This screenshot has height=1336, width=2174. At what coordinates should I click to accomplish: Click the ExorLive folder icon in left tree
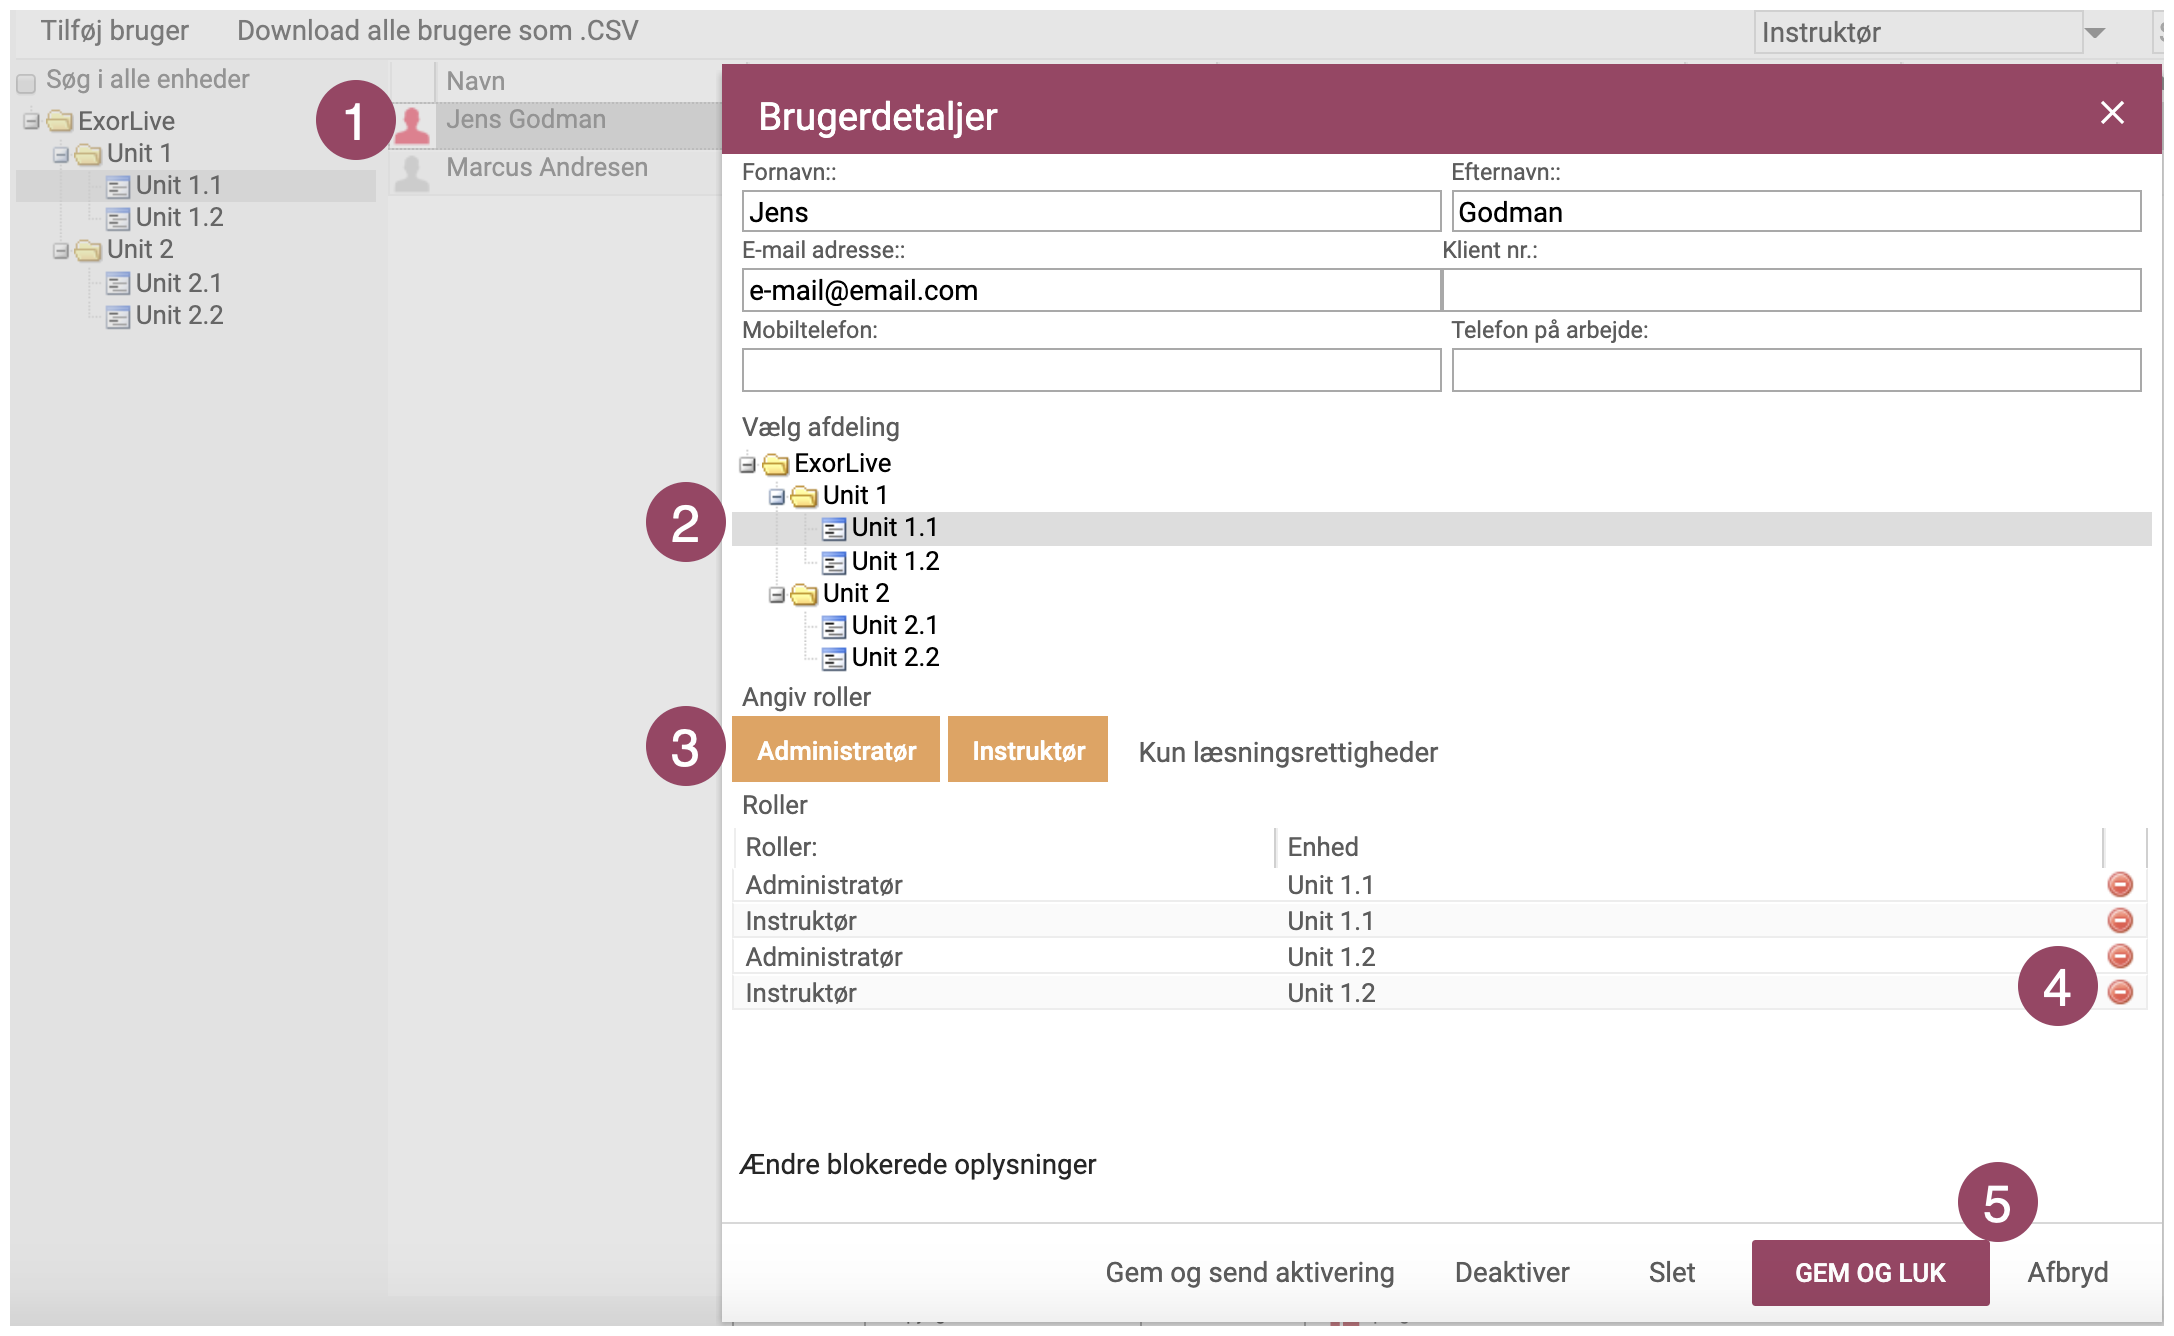[x=60, y=121]
